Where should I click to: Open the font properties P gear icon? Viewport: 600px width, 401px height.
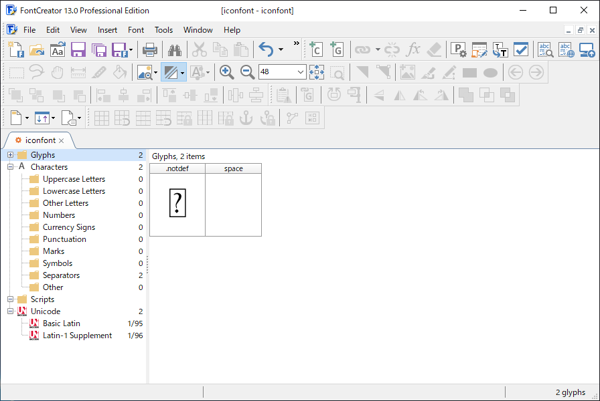tap(458, 50)
